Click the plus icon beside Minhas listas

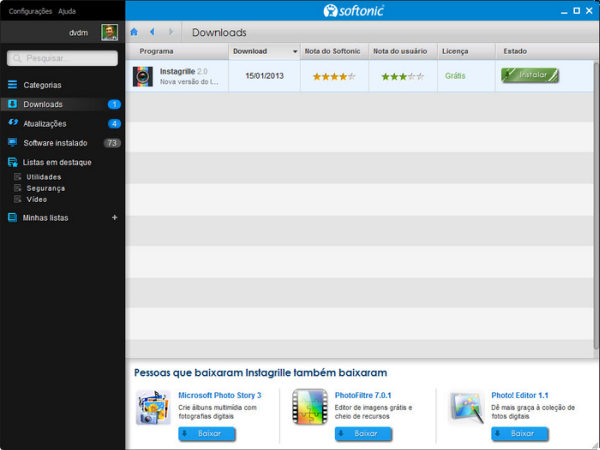pyautogui.click(x=114, y=217)
